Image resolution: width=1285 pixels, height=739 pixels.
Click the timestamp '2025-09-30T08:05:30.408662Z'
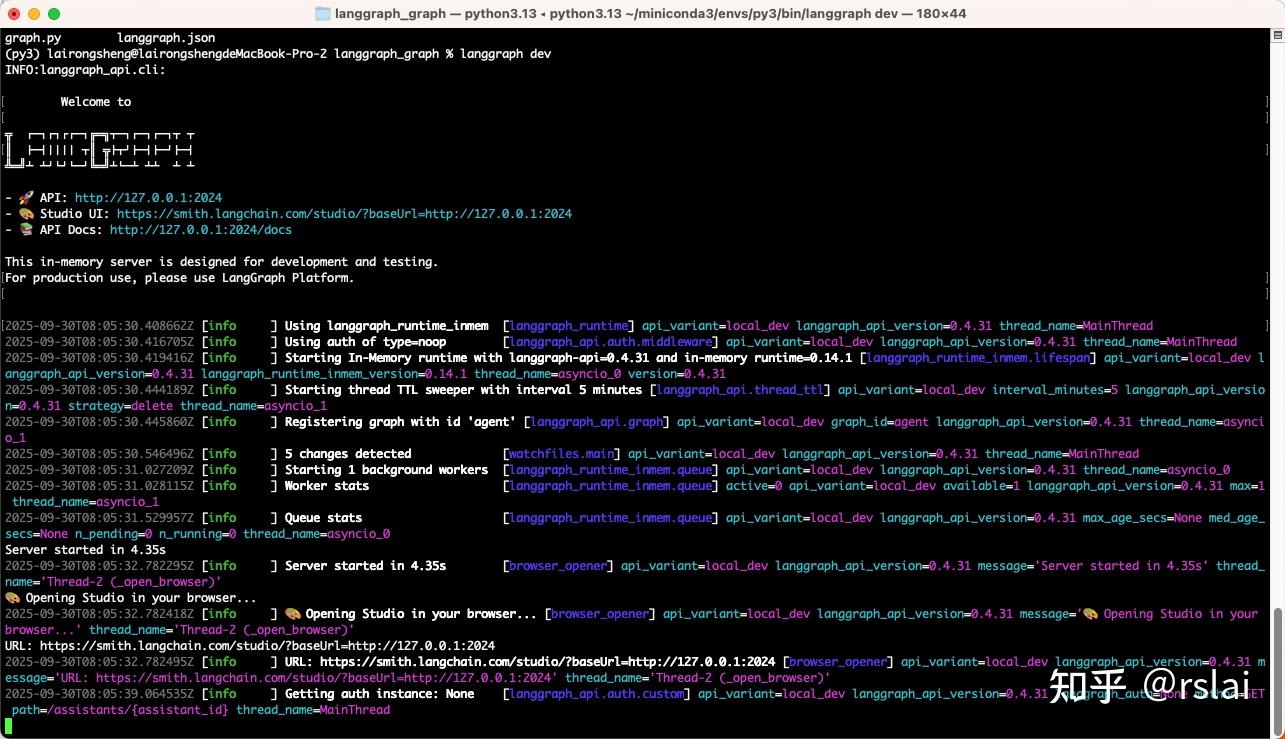coord(100,326)
